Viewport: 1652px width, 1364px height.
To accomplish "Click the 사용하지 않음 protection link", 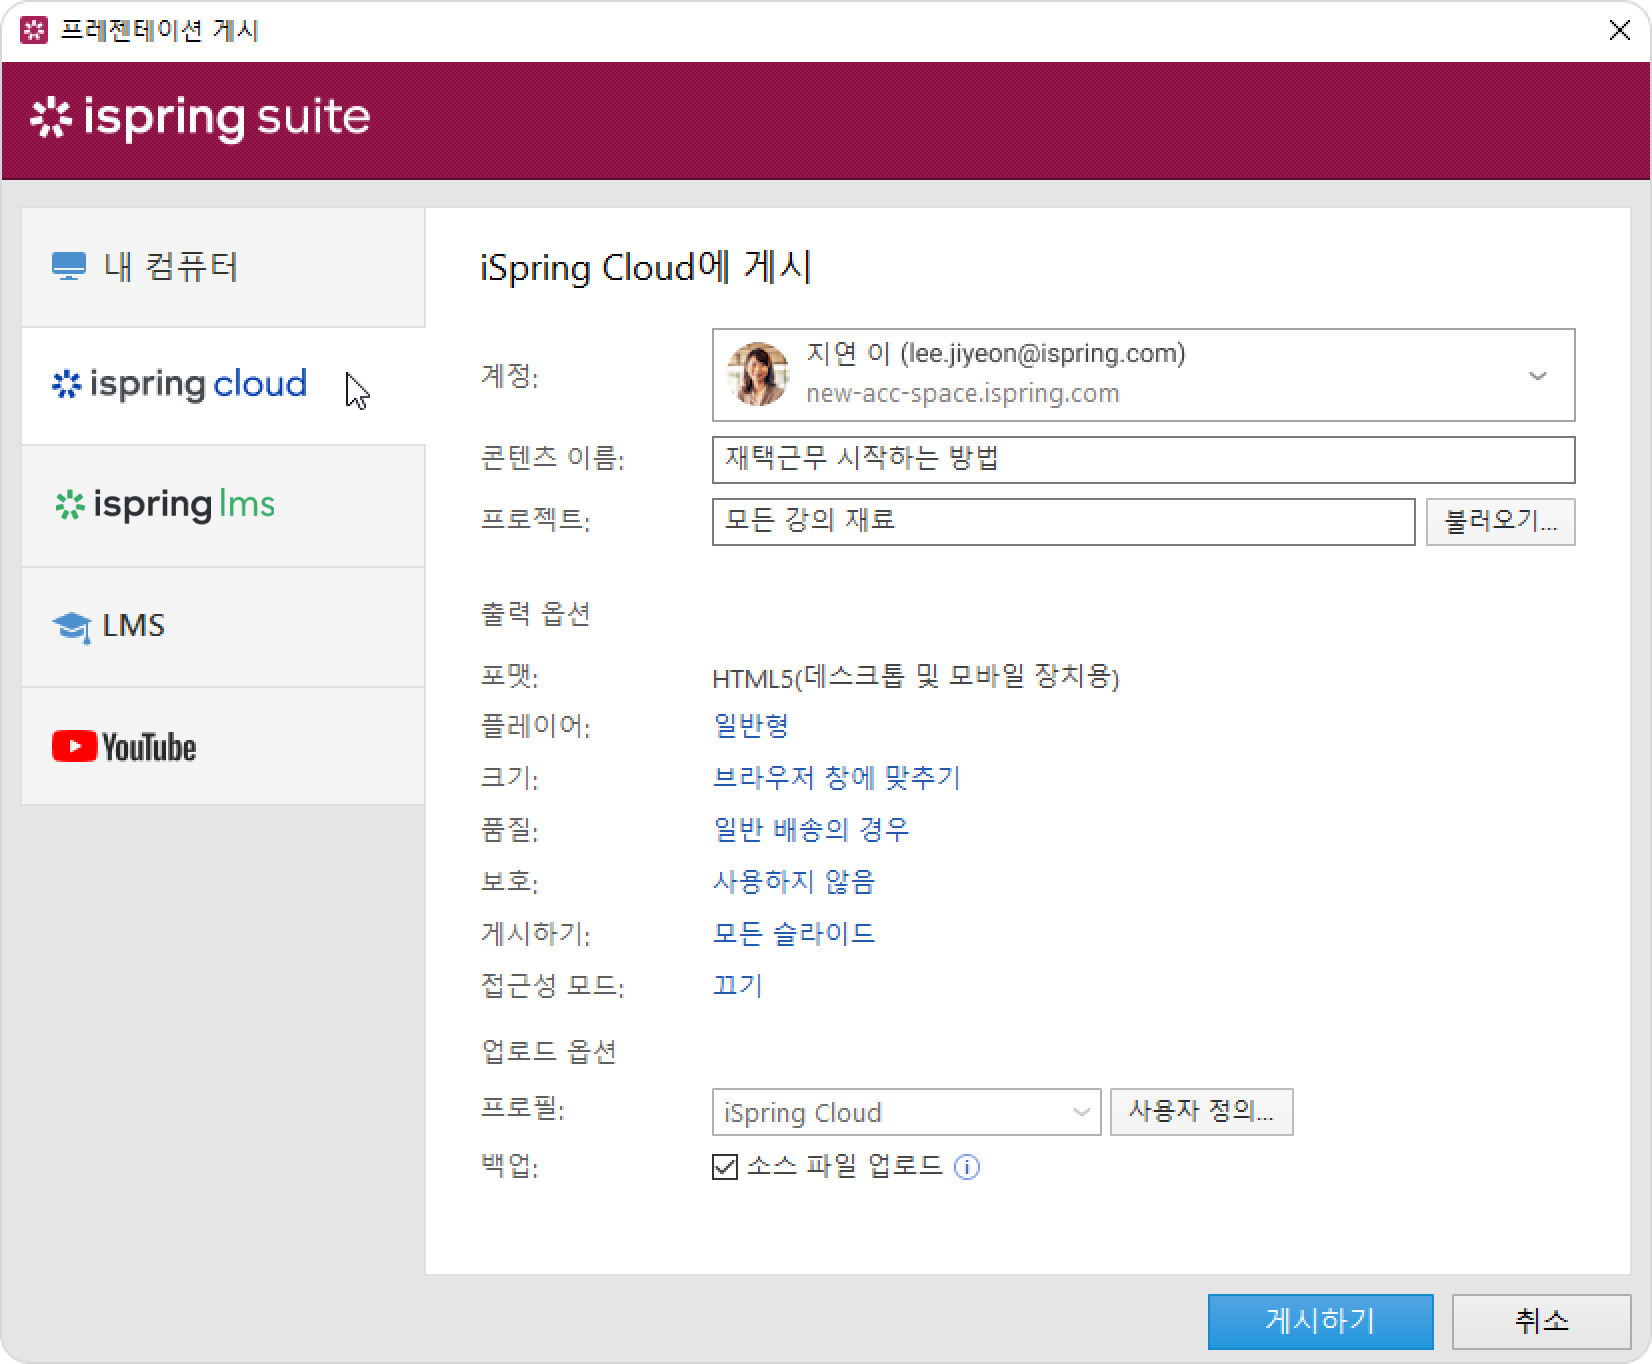I will click(x=793, y=882).
